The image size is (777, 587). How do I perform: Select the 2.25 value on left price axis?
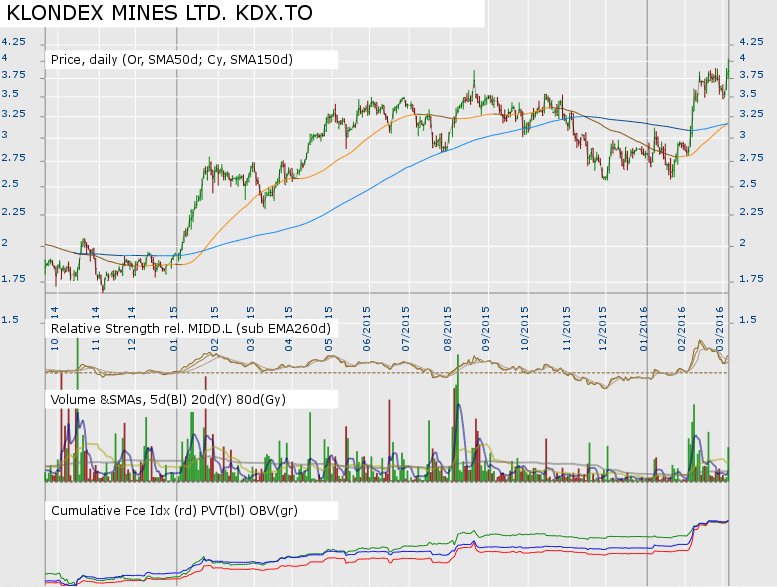(13, 212)
